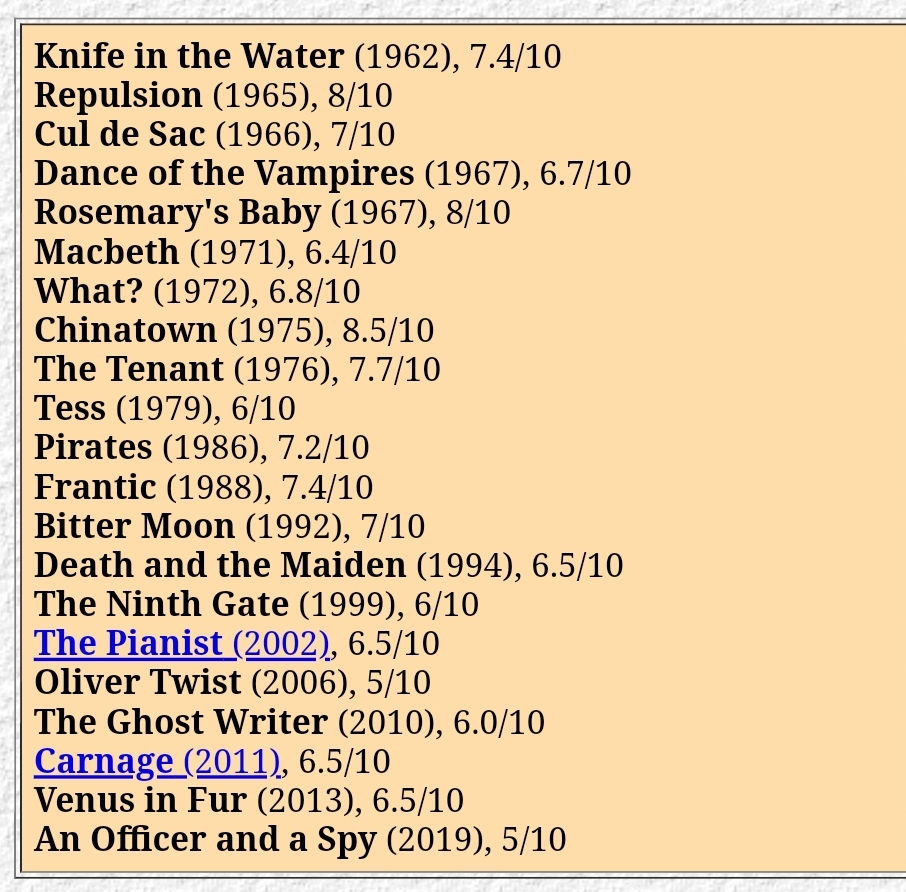Click the Rosemary's Baby title
The image size is (906, 892).
click(x=177, y=213)
